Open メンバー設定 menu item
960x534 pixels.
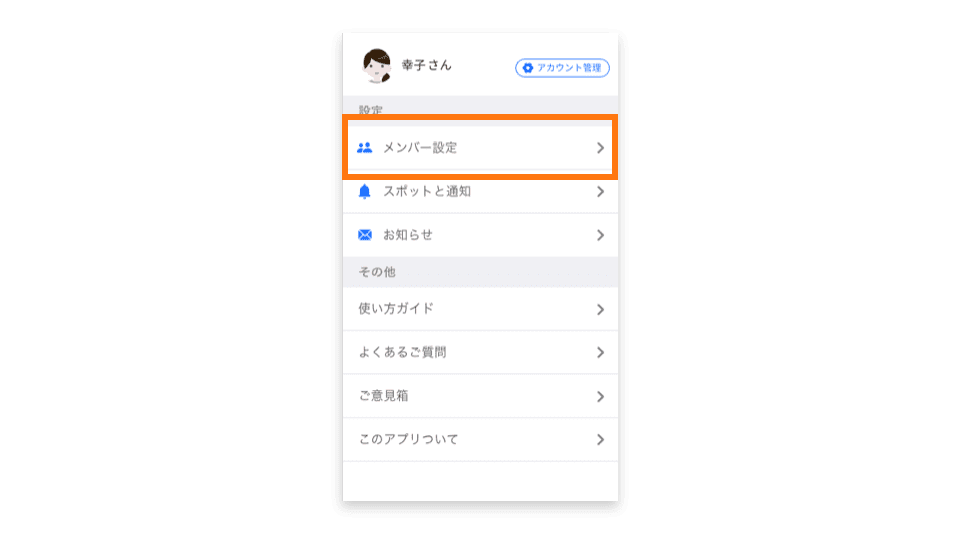coord(481,148)
